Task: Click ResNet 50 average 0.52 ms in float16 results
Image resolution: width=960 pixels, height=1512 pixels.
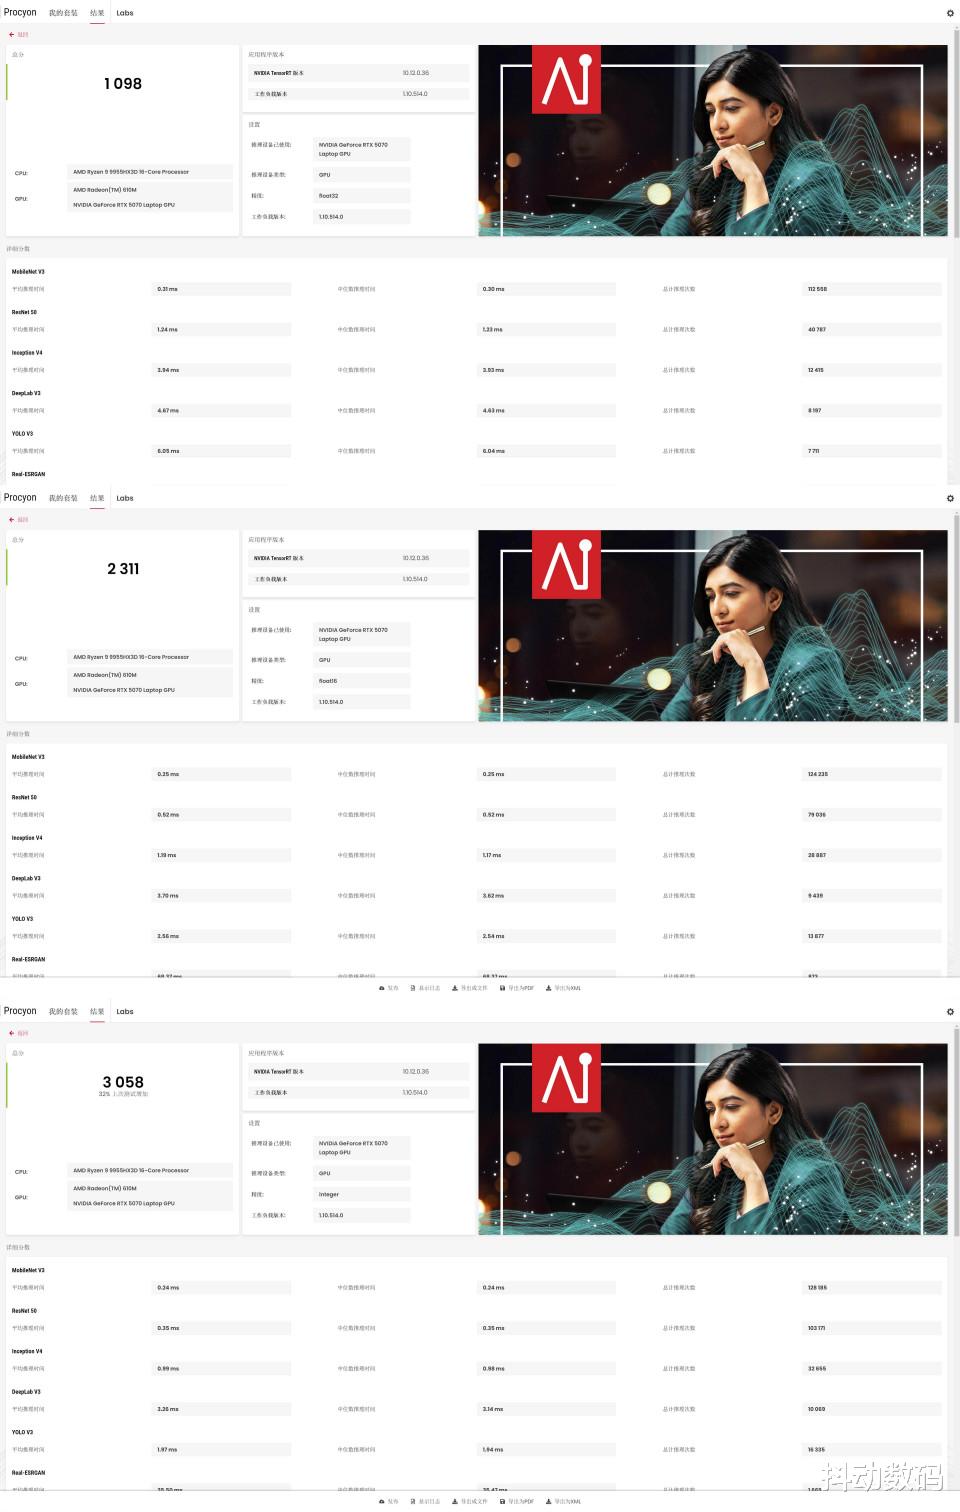Action: 222,815
